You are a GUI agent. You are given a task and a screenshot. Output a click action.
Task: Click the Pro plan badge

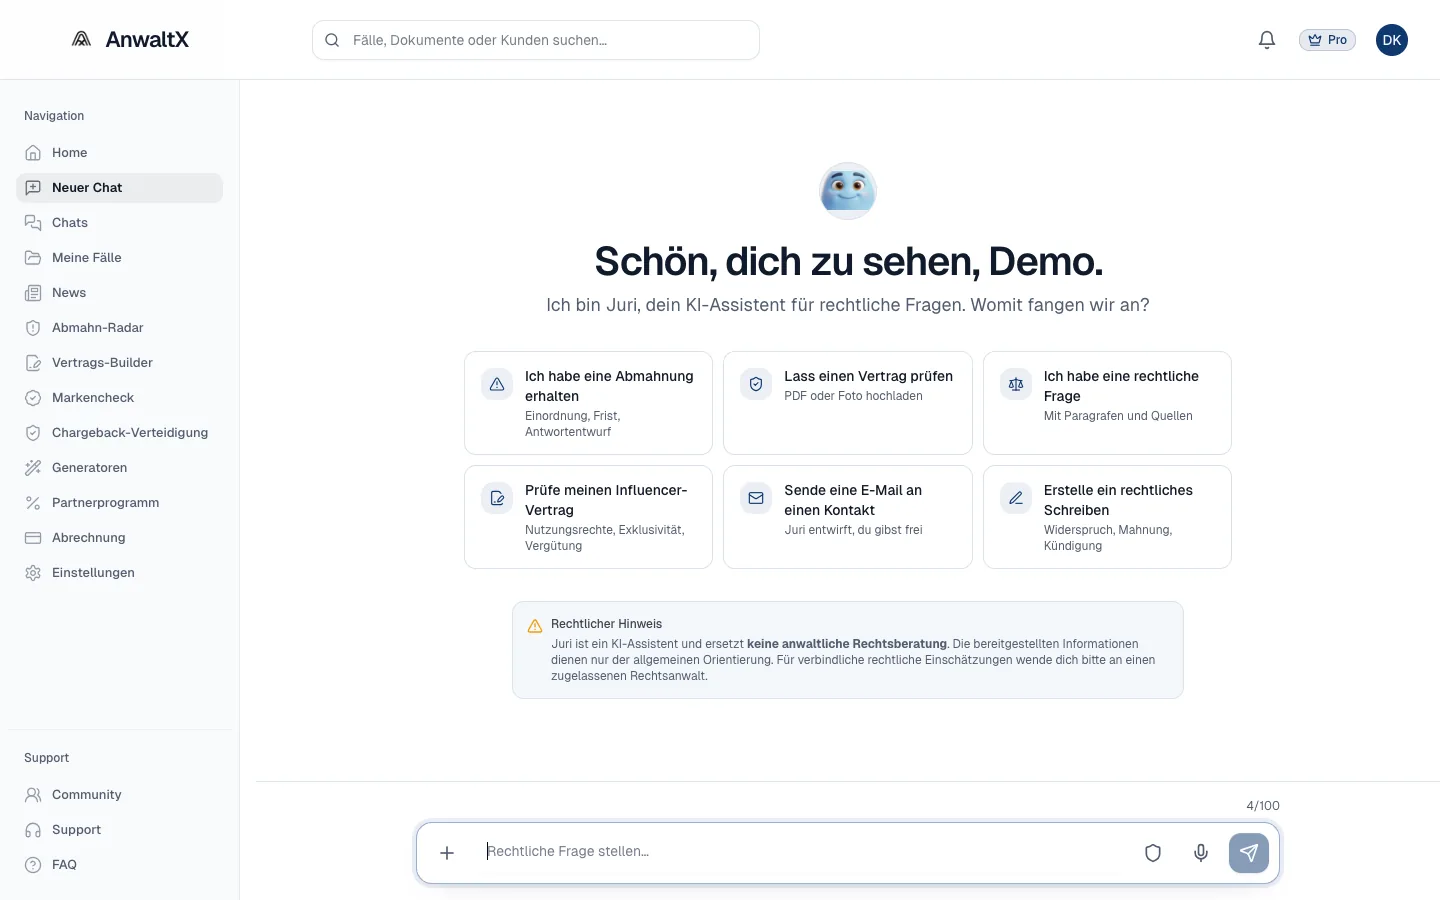pyautogui.click(x=1327, y=40)
